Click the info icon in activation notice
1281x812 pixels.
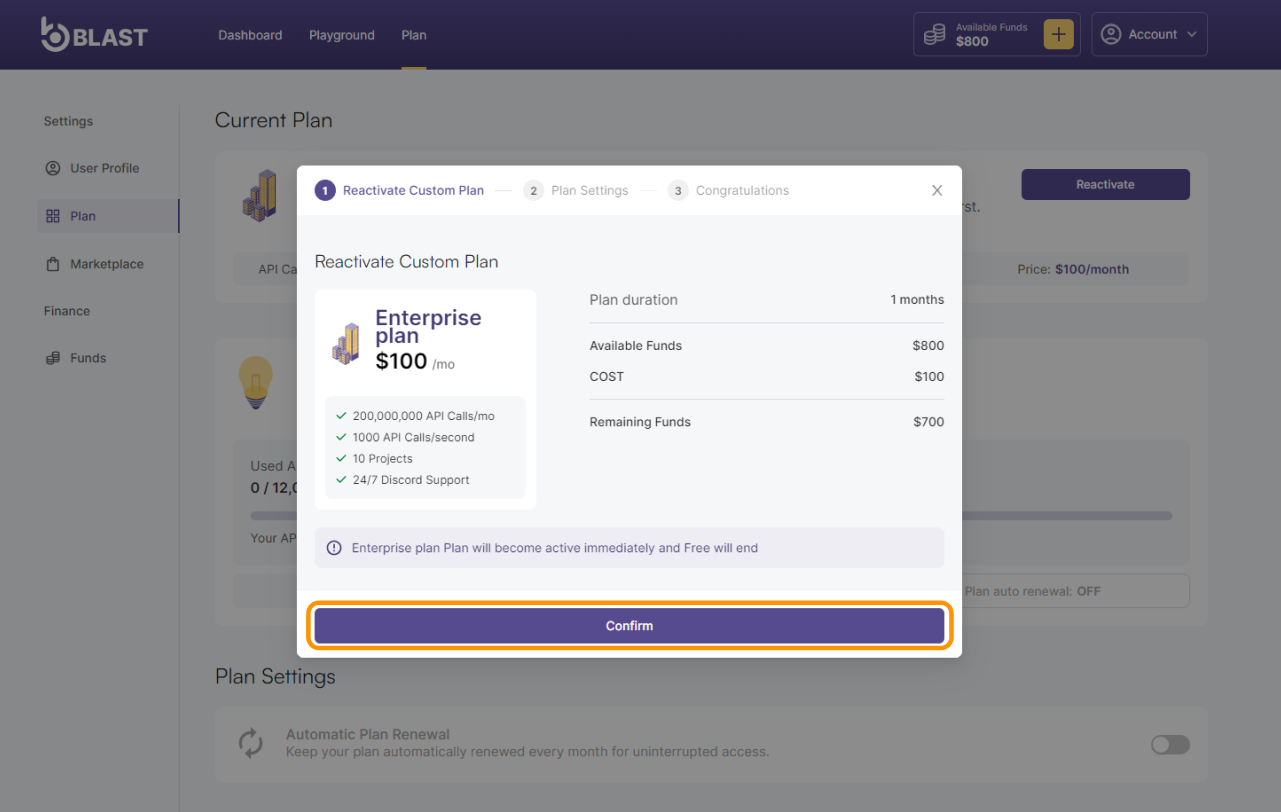point(334,548)
